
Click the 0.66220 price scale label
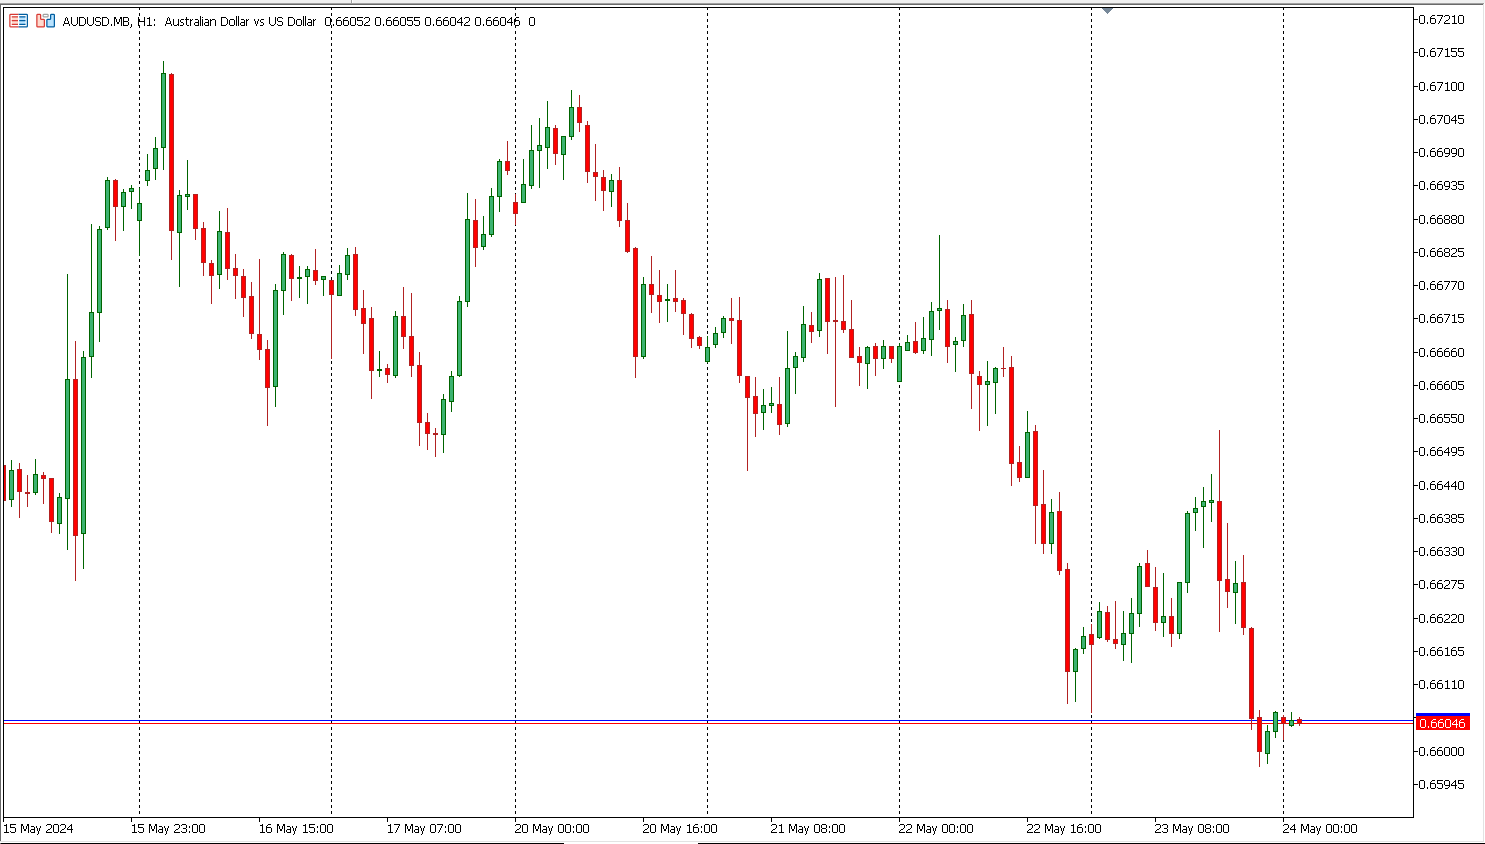1442,619
